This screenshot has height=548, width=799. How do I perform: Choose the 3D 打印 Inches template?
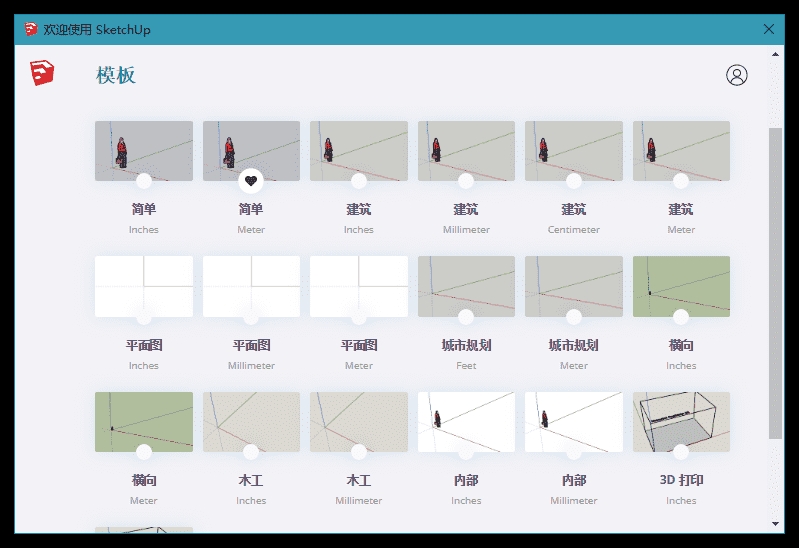click(681, 421)
